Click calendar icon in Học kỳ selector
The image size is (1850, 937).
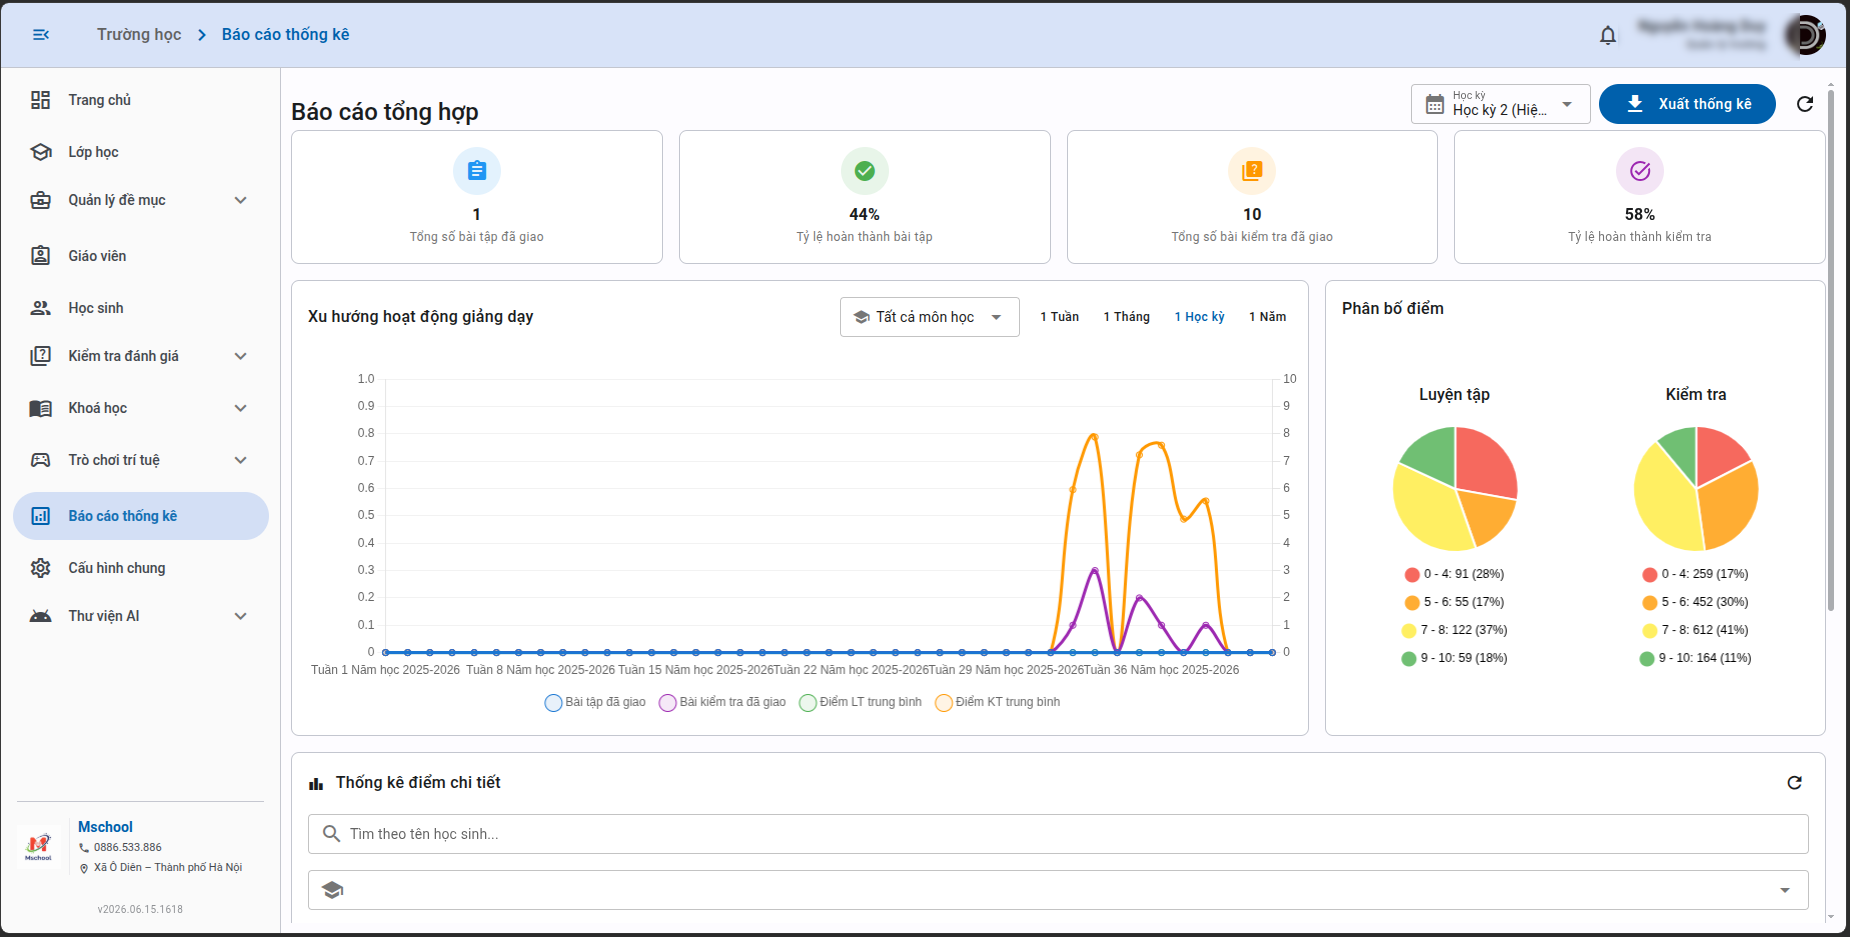(x=1435, y=104)
